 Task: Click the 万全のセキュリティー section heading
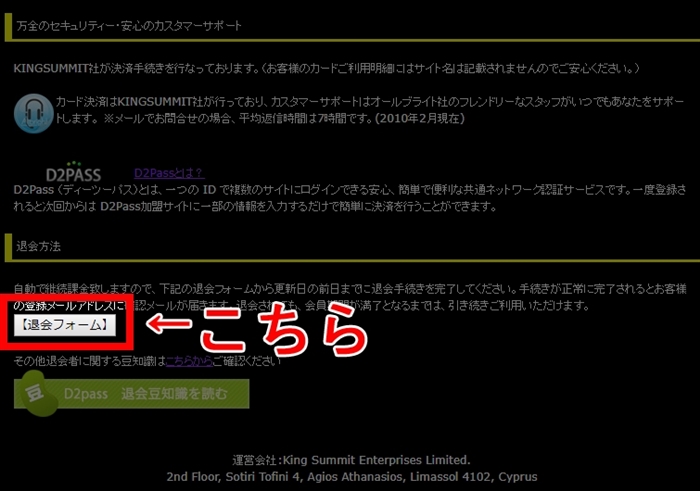point(129,25)
